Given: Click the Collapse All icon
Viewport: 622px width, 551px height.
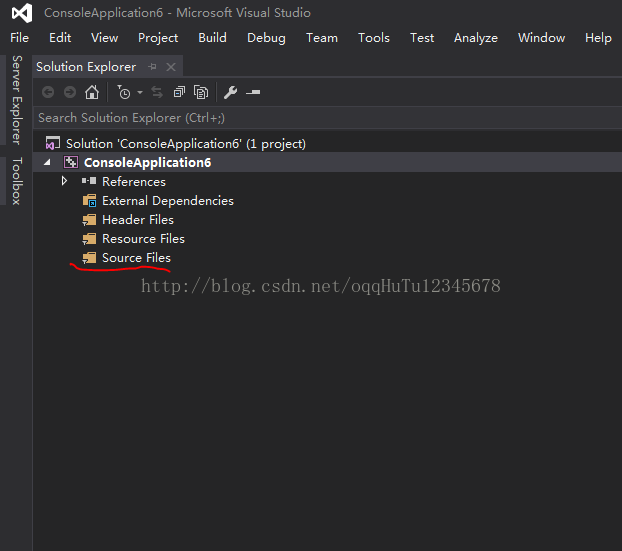Looking at the screenshot, I should click(x=179, y=92).
